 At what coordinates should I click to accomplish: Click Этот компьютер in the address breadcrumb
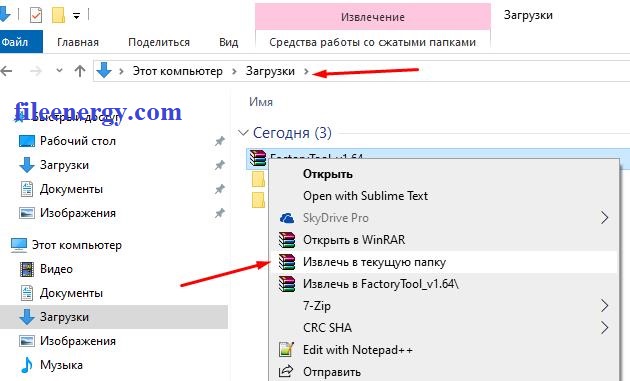[x=178, y=71]
